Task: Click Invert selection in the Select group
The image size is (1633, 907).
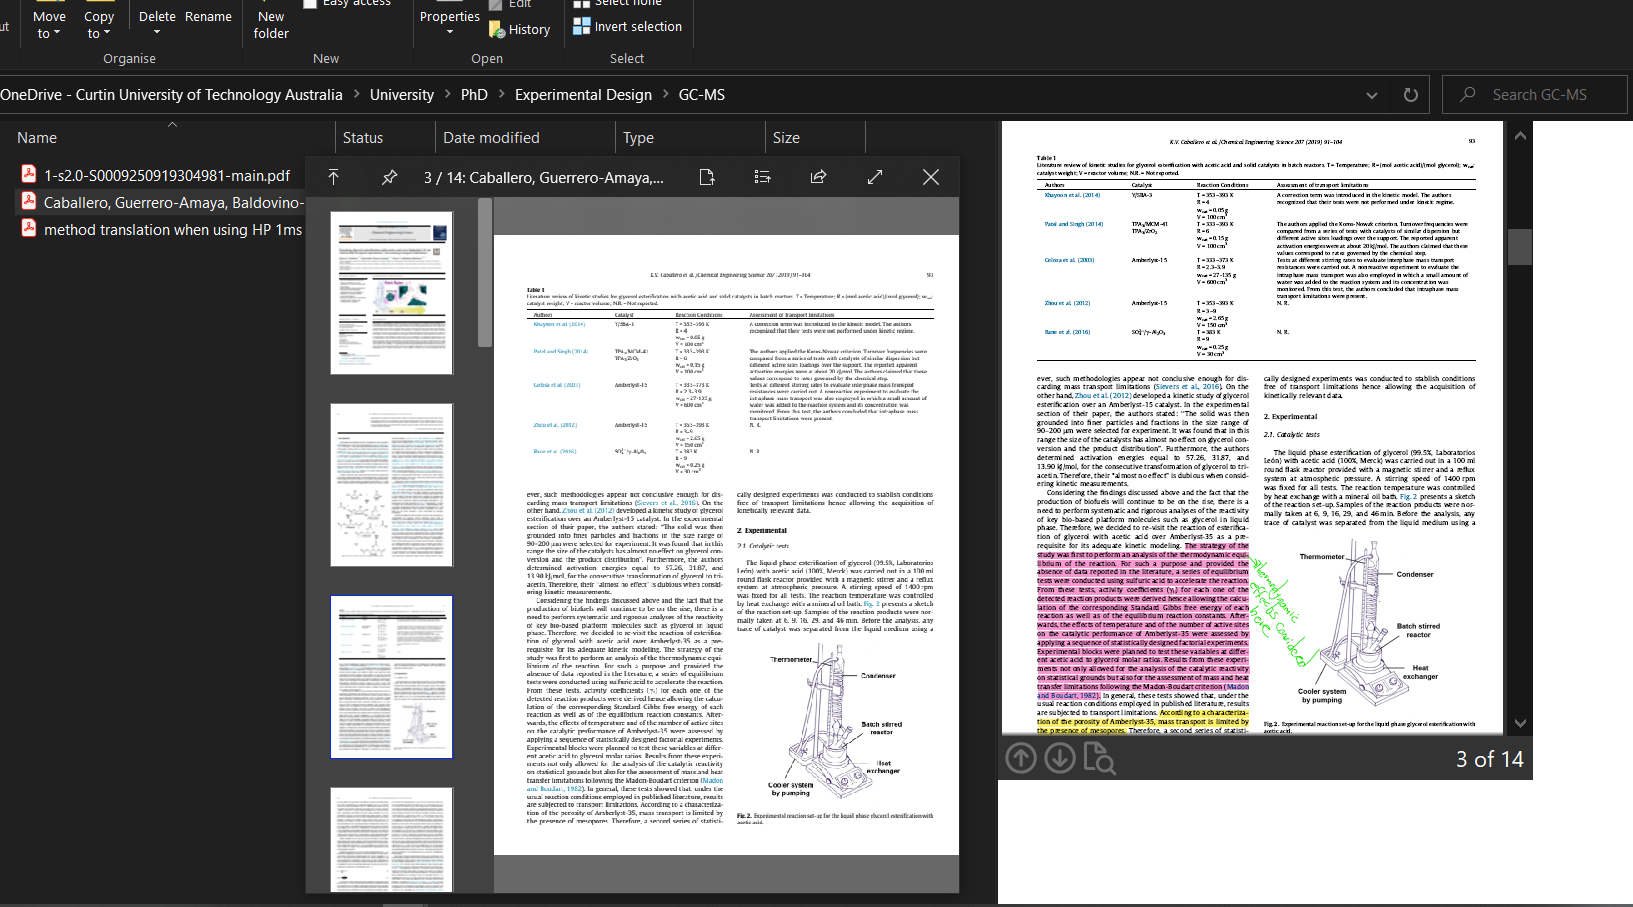Action: [x=628, y=26]
